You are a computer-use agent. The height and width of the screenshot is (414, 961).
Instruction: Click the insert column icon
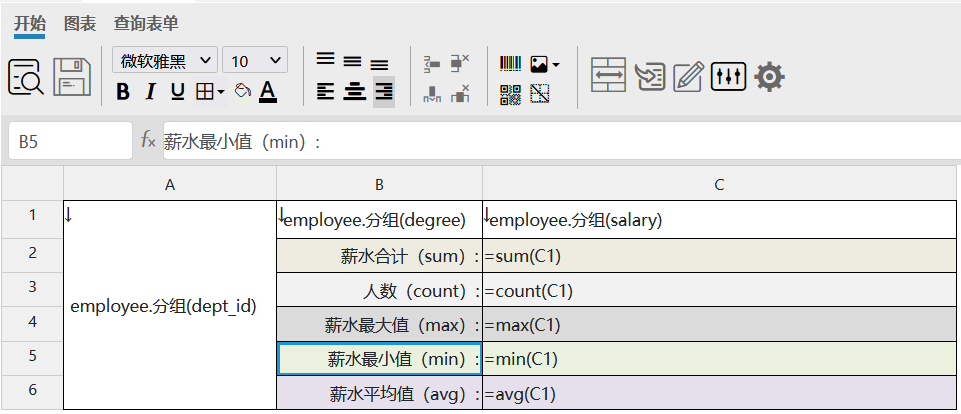[x=432, y=93]
